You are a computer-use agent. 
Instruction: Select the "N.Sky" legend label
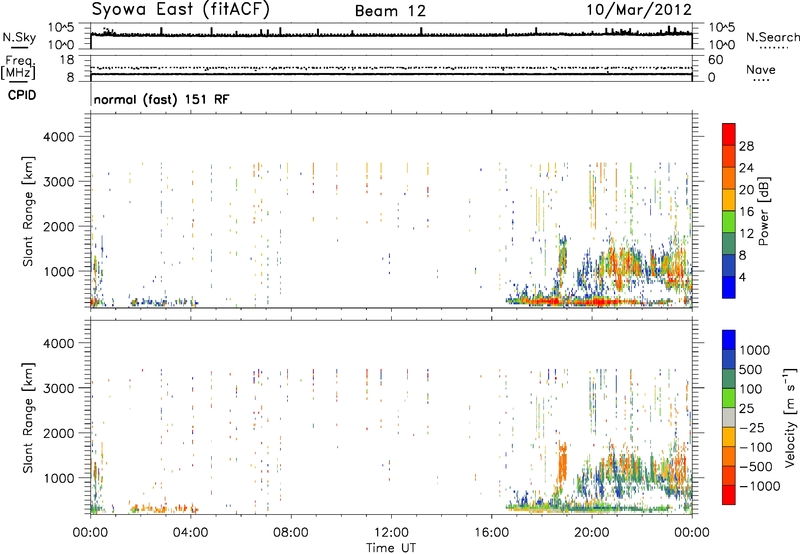19,37
